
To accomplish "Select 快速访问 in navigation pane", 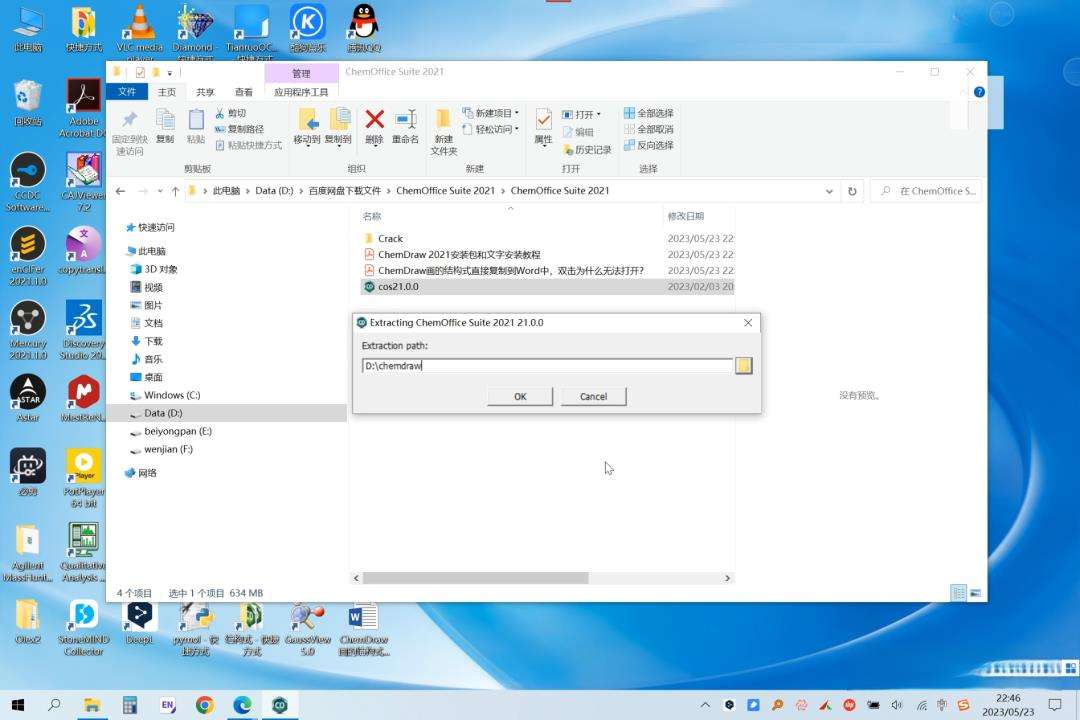I will point(151,227).
